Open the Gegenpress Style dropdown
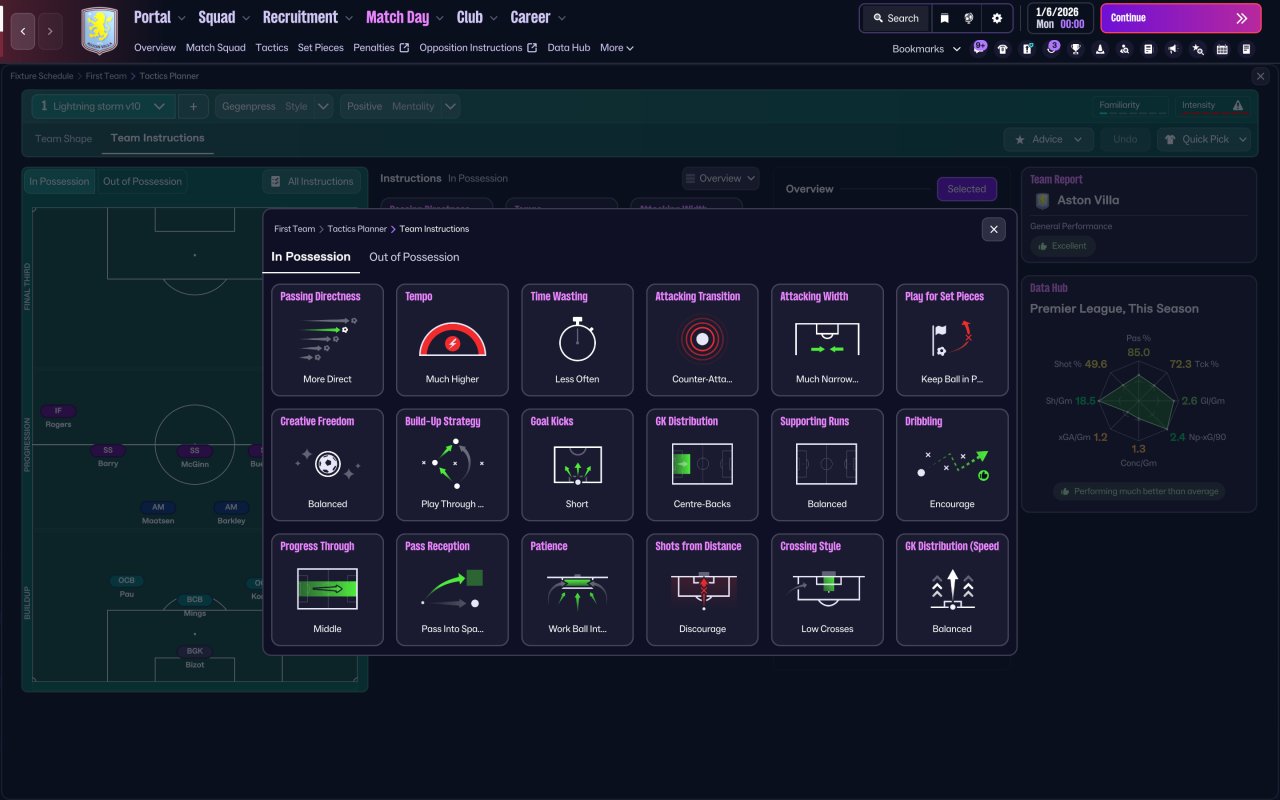Screen dimensions: 1280x800 [274, 106]
